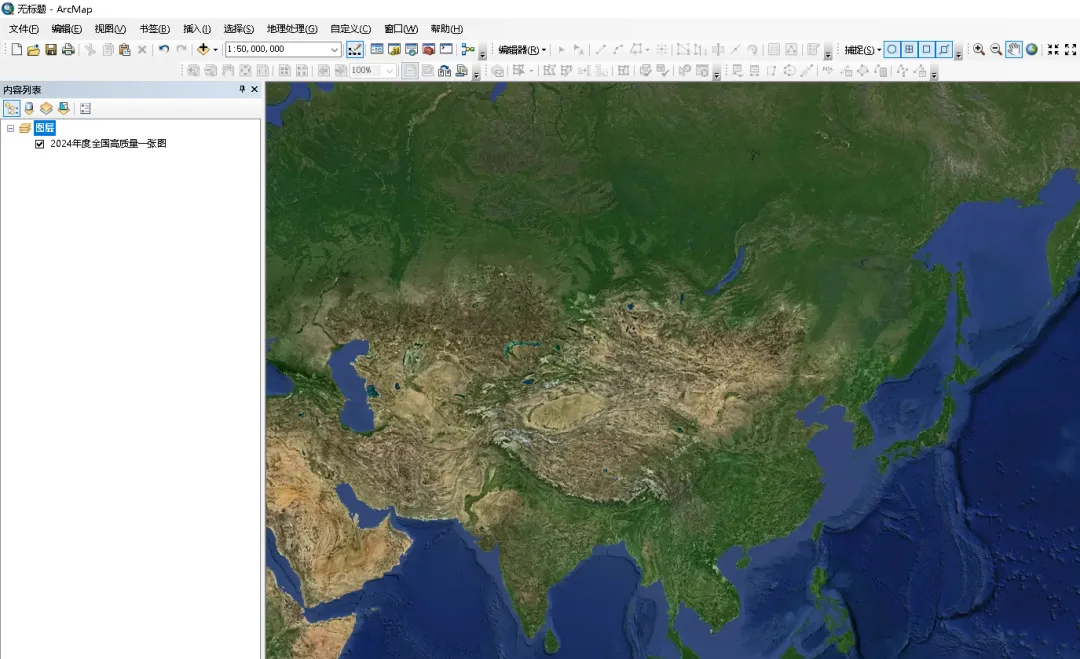Open the ArcToolbox window
This screenshot has width=1080, height=659.
[x=428, y=50]
